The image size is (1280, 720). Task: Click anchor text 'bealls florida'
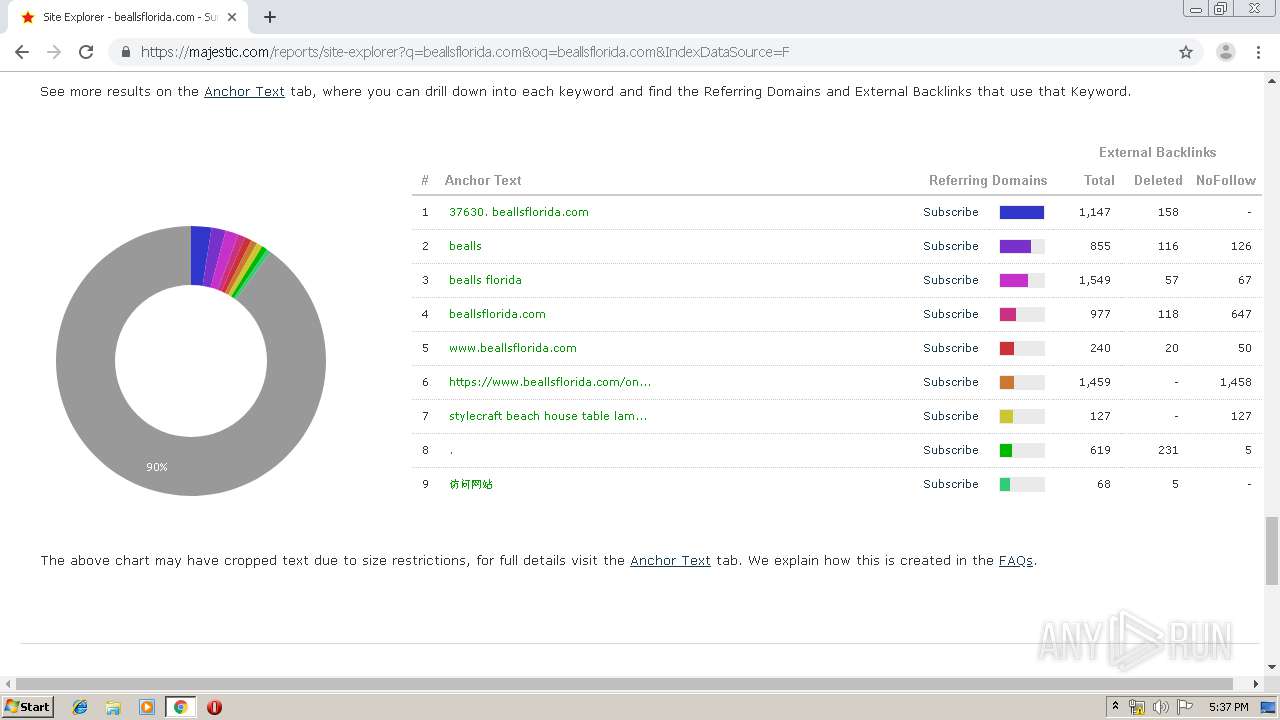(x=485, y=280)
